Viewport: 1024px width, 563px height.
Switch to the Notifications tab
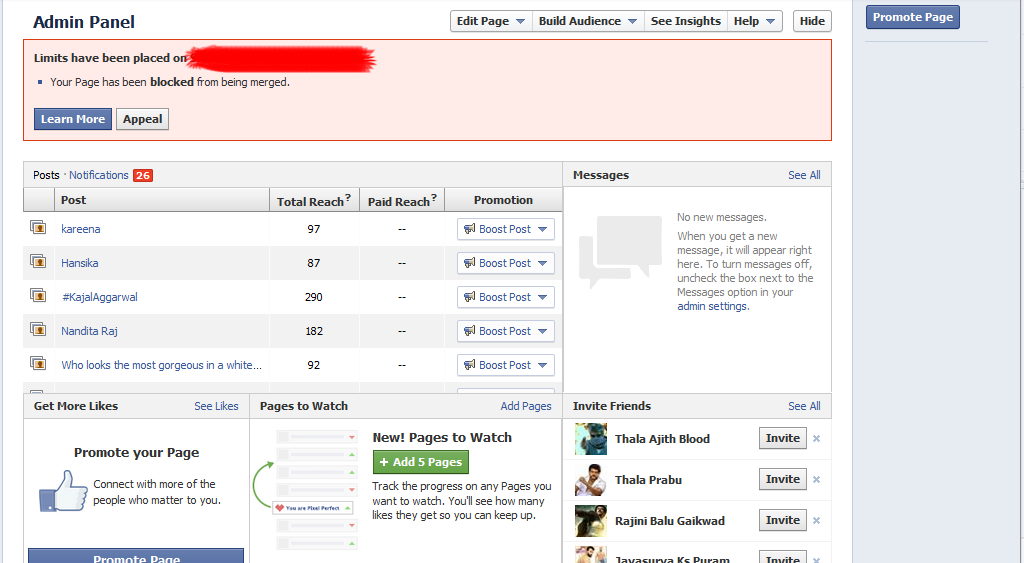[99, 175]
